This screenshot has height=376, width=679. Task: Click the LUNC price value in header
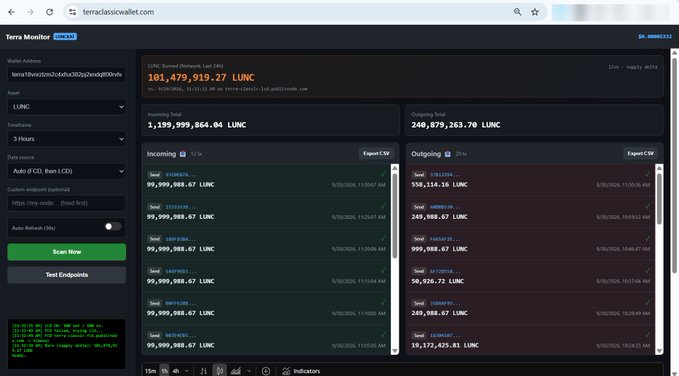(x=655, y=36)
